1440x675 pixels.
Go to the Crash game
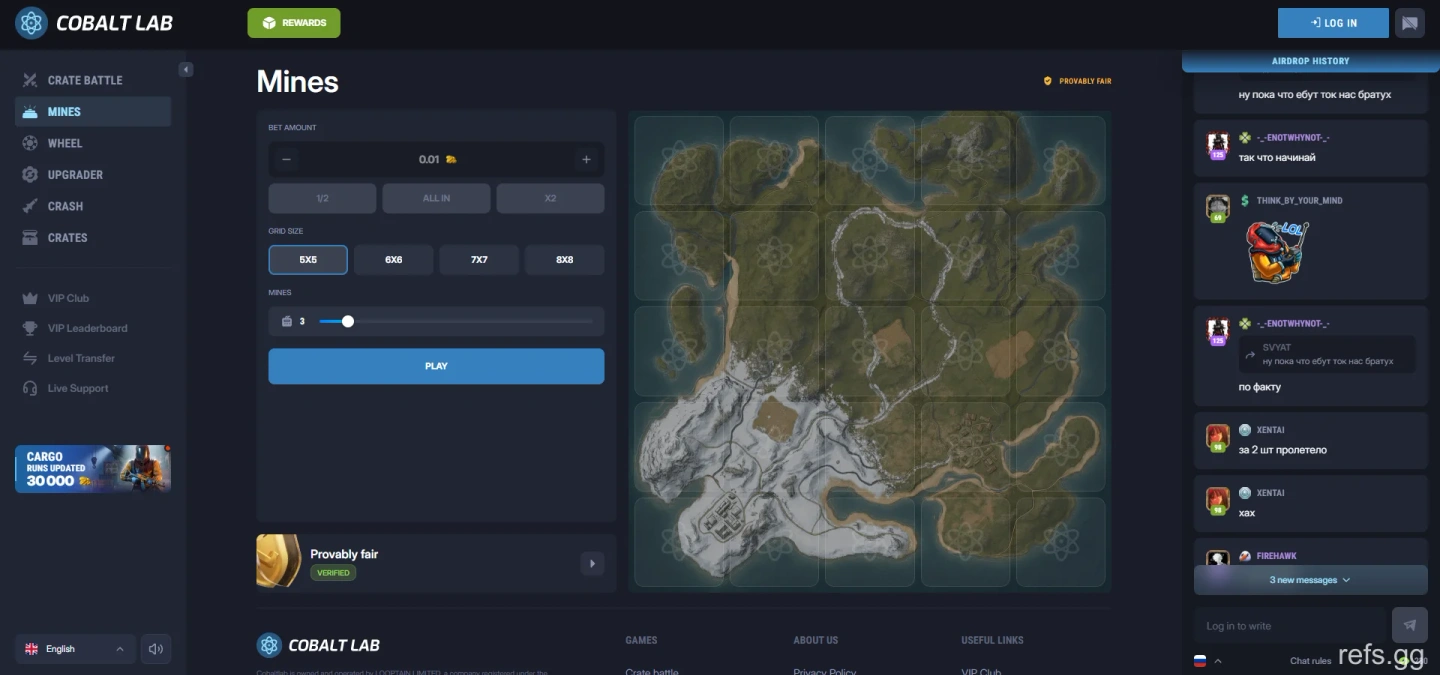click(x=93, y=206)
